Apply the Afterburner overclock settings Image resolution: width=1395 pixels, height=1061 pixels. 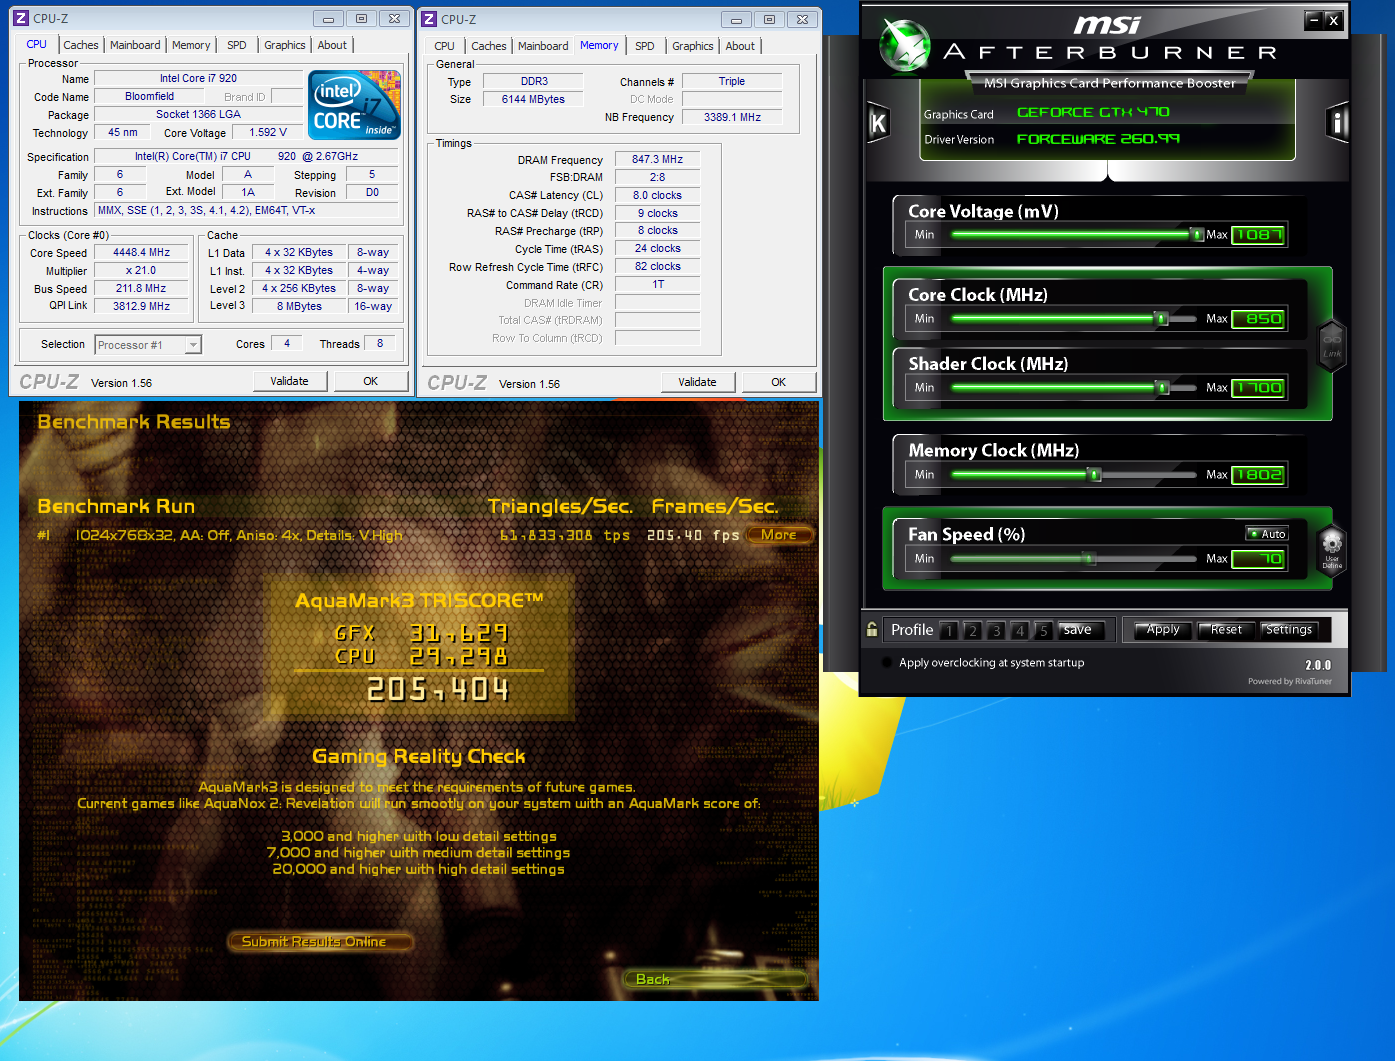(x=1163, y=630)
